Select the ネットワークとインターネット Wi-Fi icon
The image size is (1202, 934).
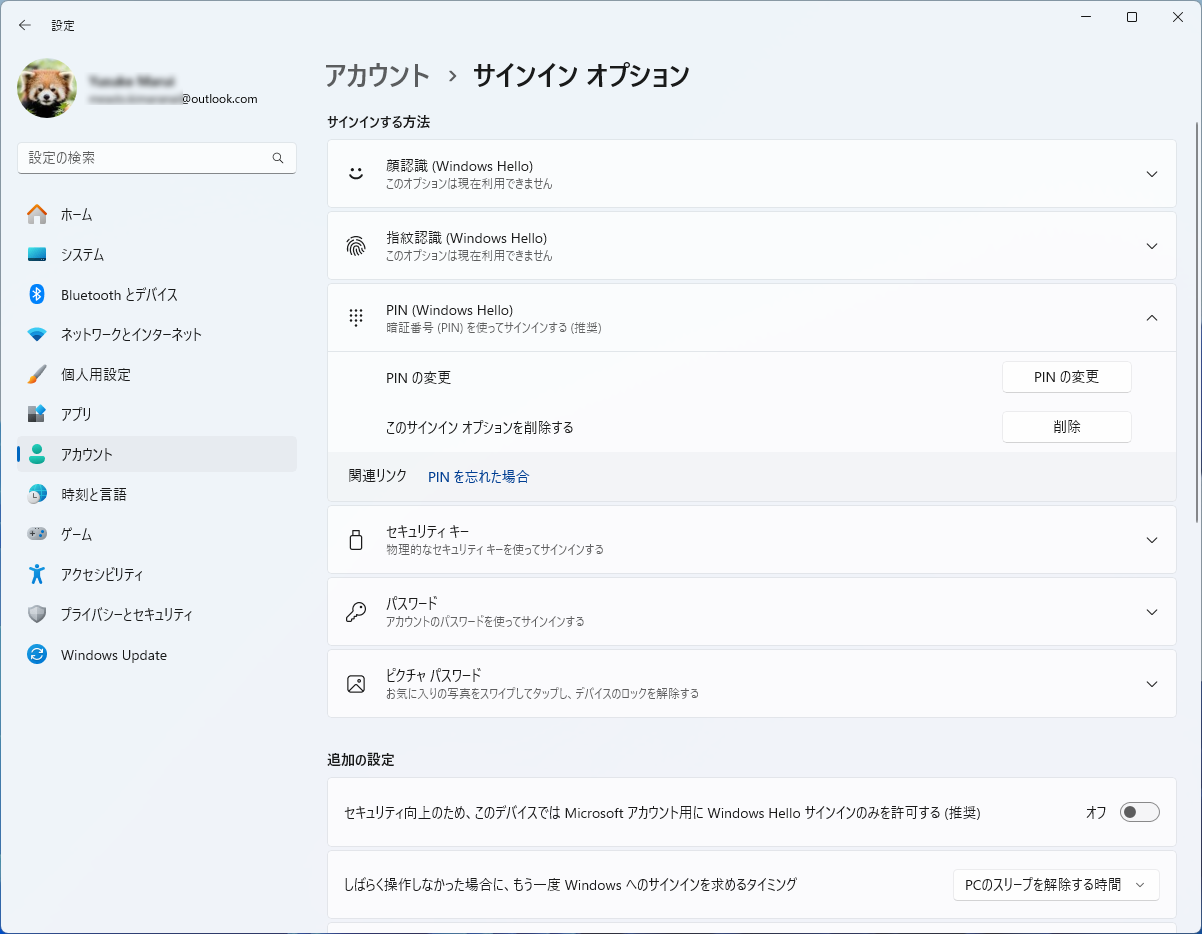[37, 334]
